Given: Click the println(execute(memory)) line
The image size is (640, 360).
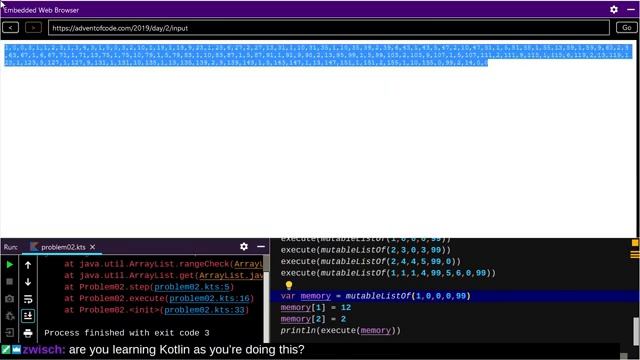Looking at the screenshot, I should [x=340, y=330].
